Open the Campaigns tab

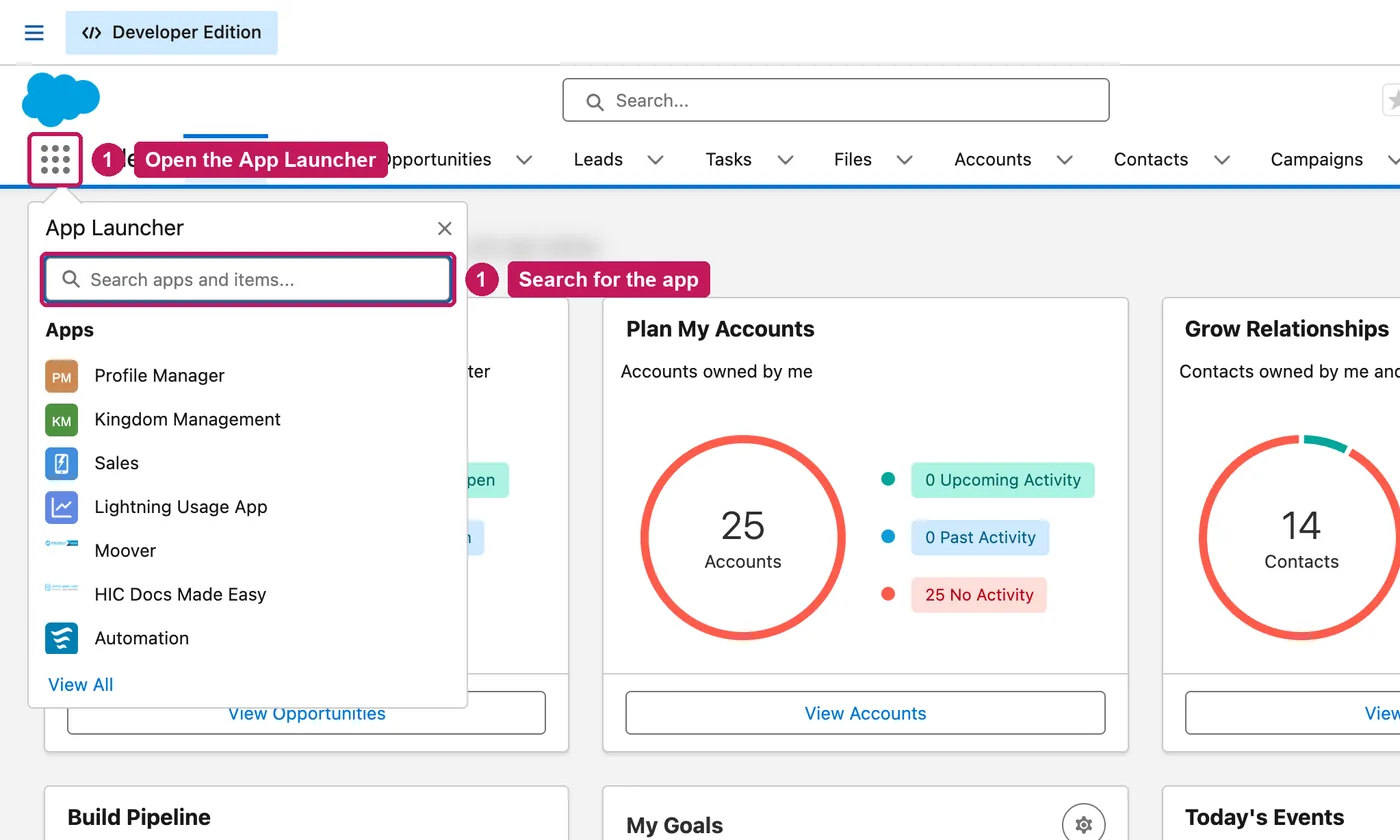tap(1317, 160)
